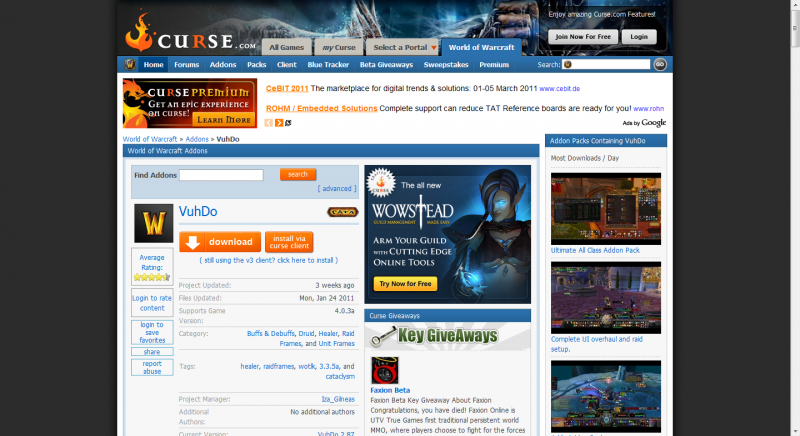The width and height of the screenshot is (800, 436).
Task: Open the Blue Tracker nav item
Action: pyautogui.click(x=328, y=64)
